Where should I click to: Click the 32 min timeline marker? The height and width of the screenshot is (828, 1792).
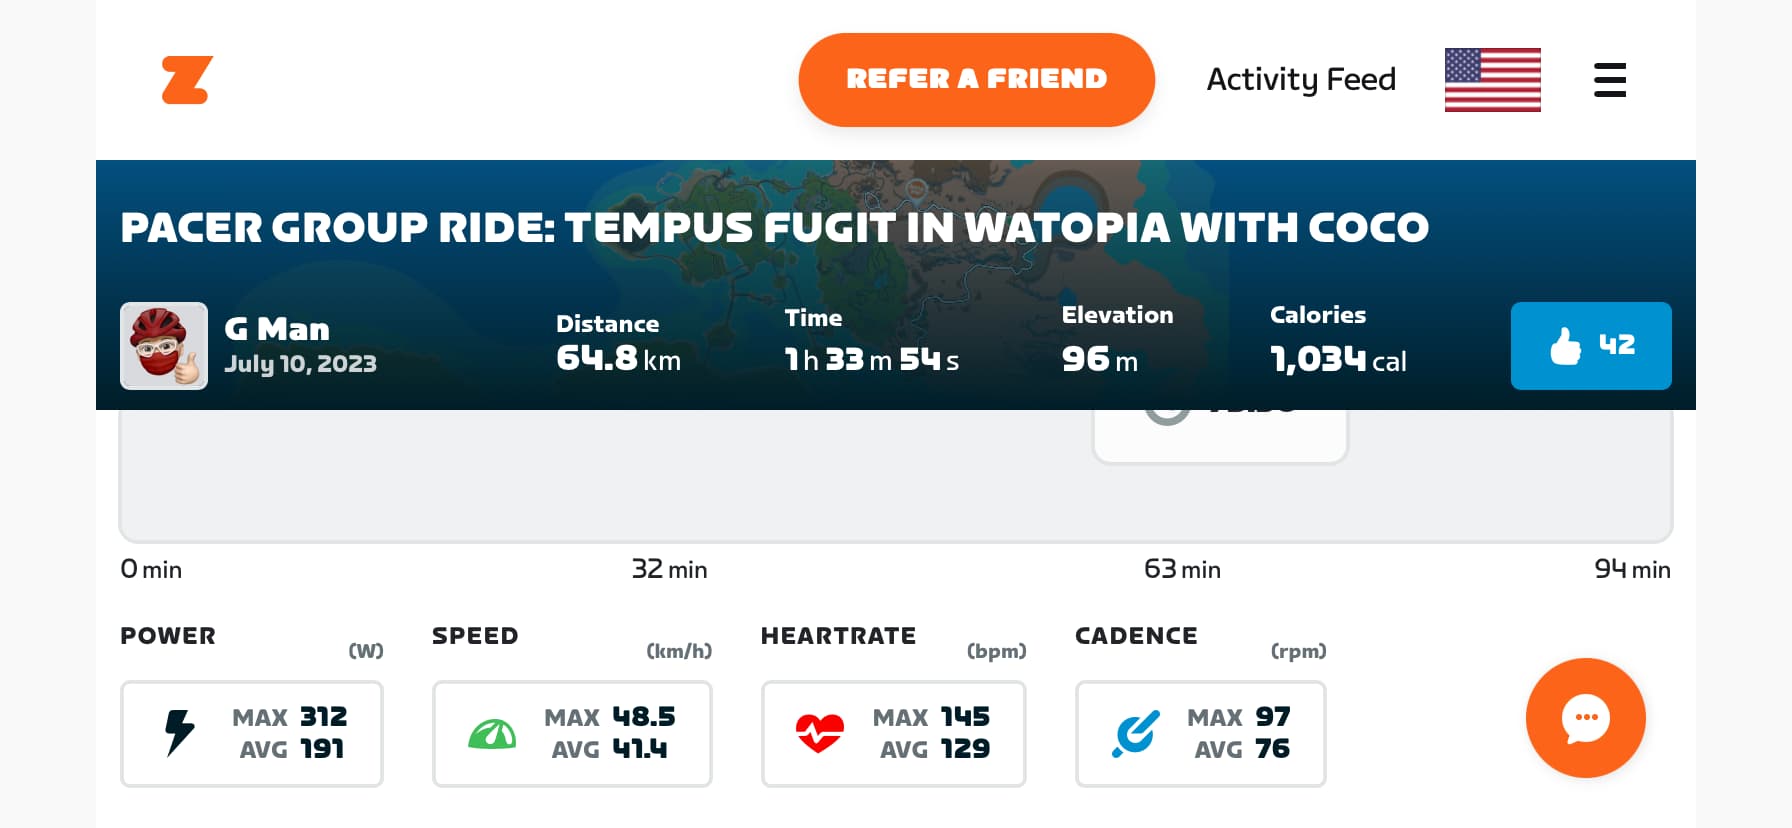point(669,569)
